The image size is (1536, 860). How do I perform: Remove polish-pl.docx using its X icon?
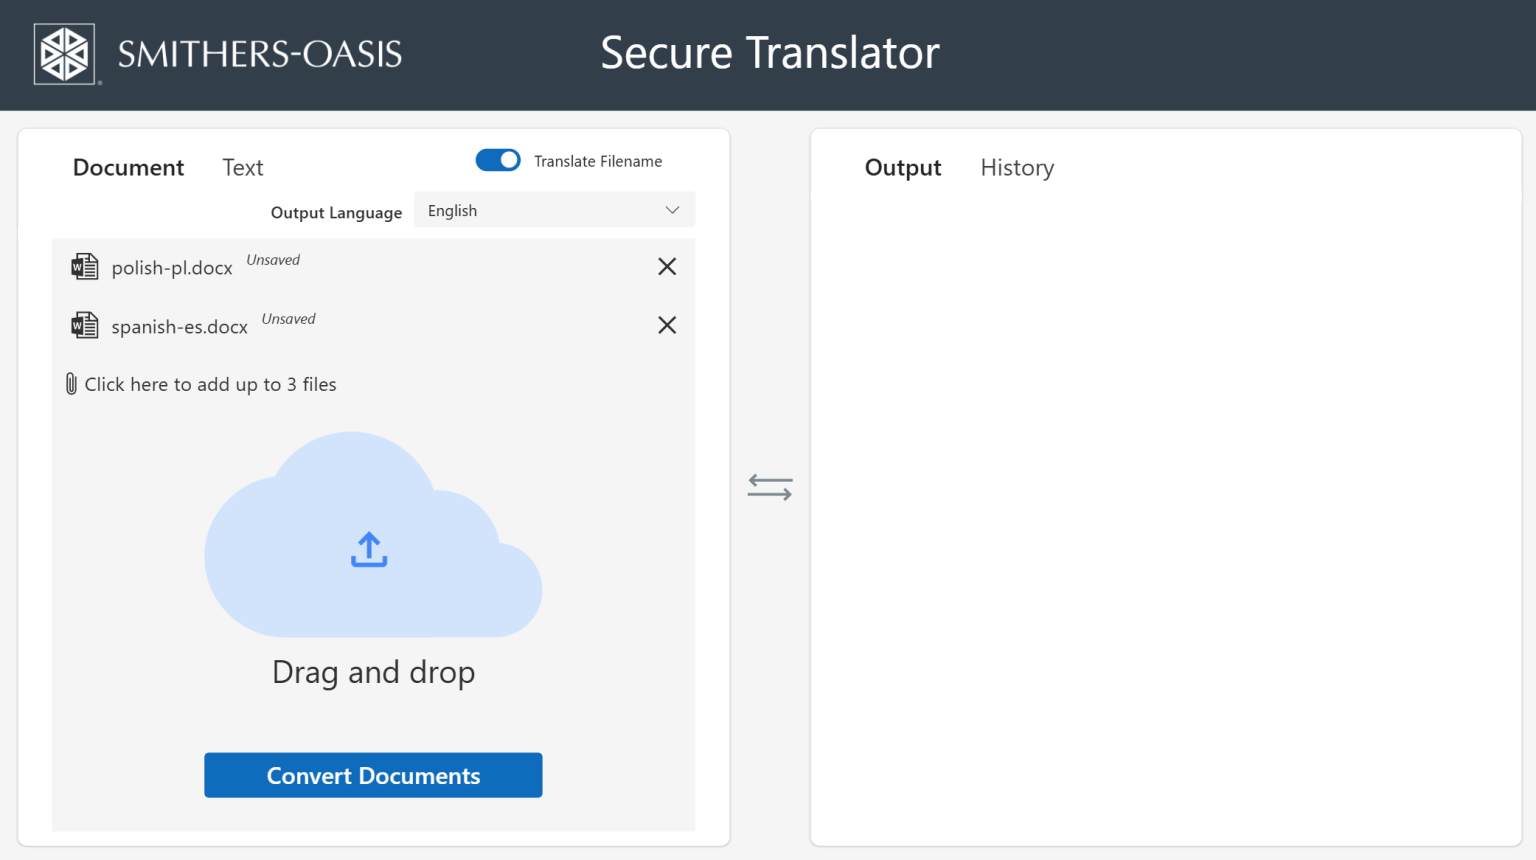tap(667, 266)
